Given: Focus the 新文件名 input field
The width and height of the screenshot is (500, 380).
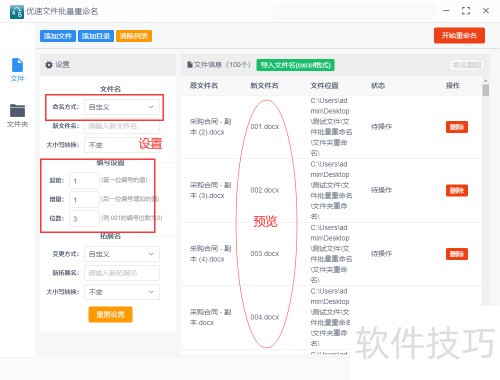Looking at the screenshot, I should [122, 126].
